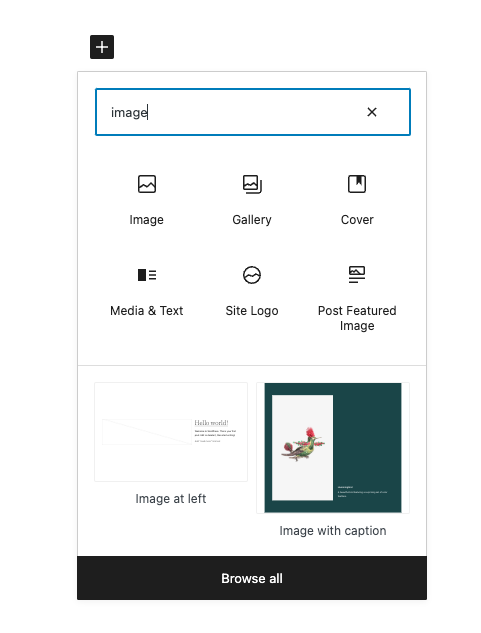Click the 'Gallery' block label
The width and height of the screenshot is (481, 633).
click(x=252, y=220)
